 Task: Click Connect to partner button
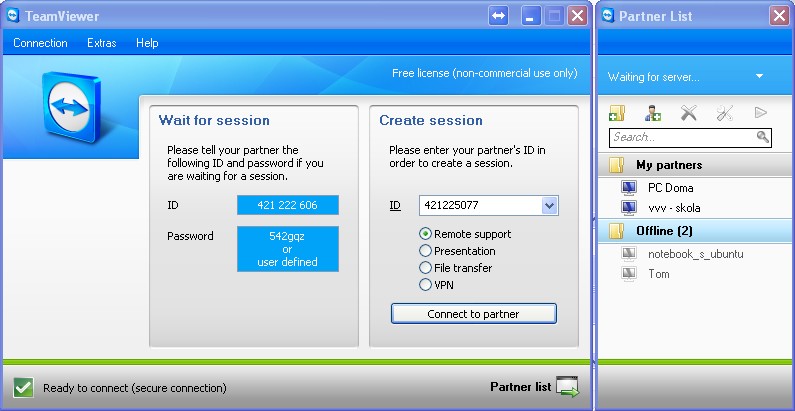tap(474, 314)
